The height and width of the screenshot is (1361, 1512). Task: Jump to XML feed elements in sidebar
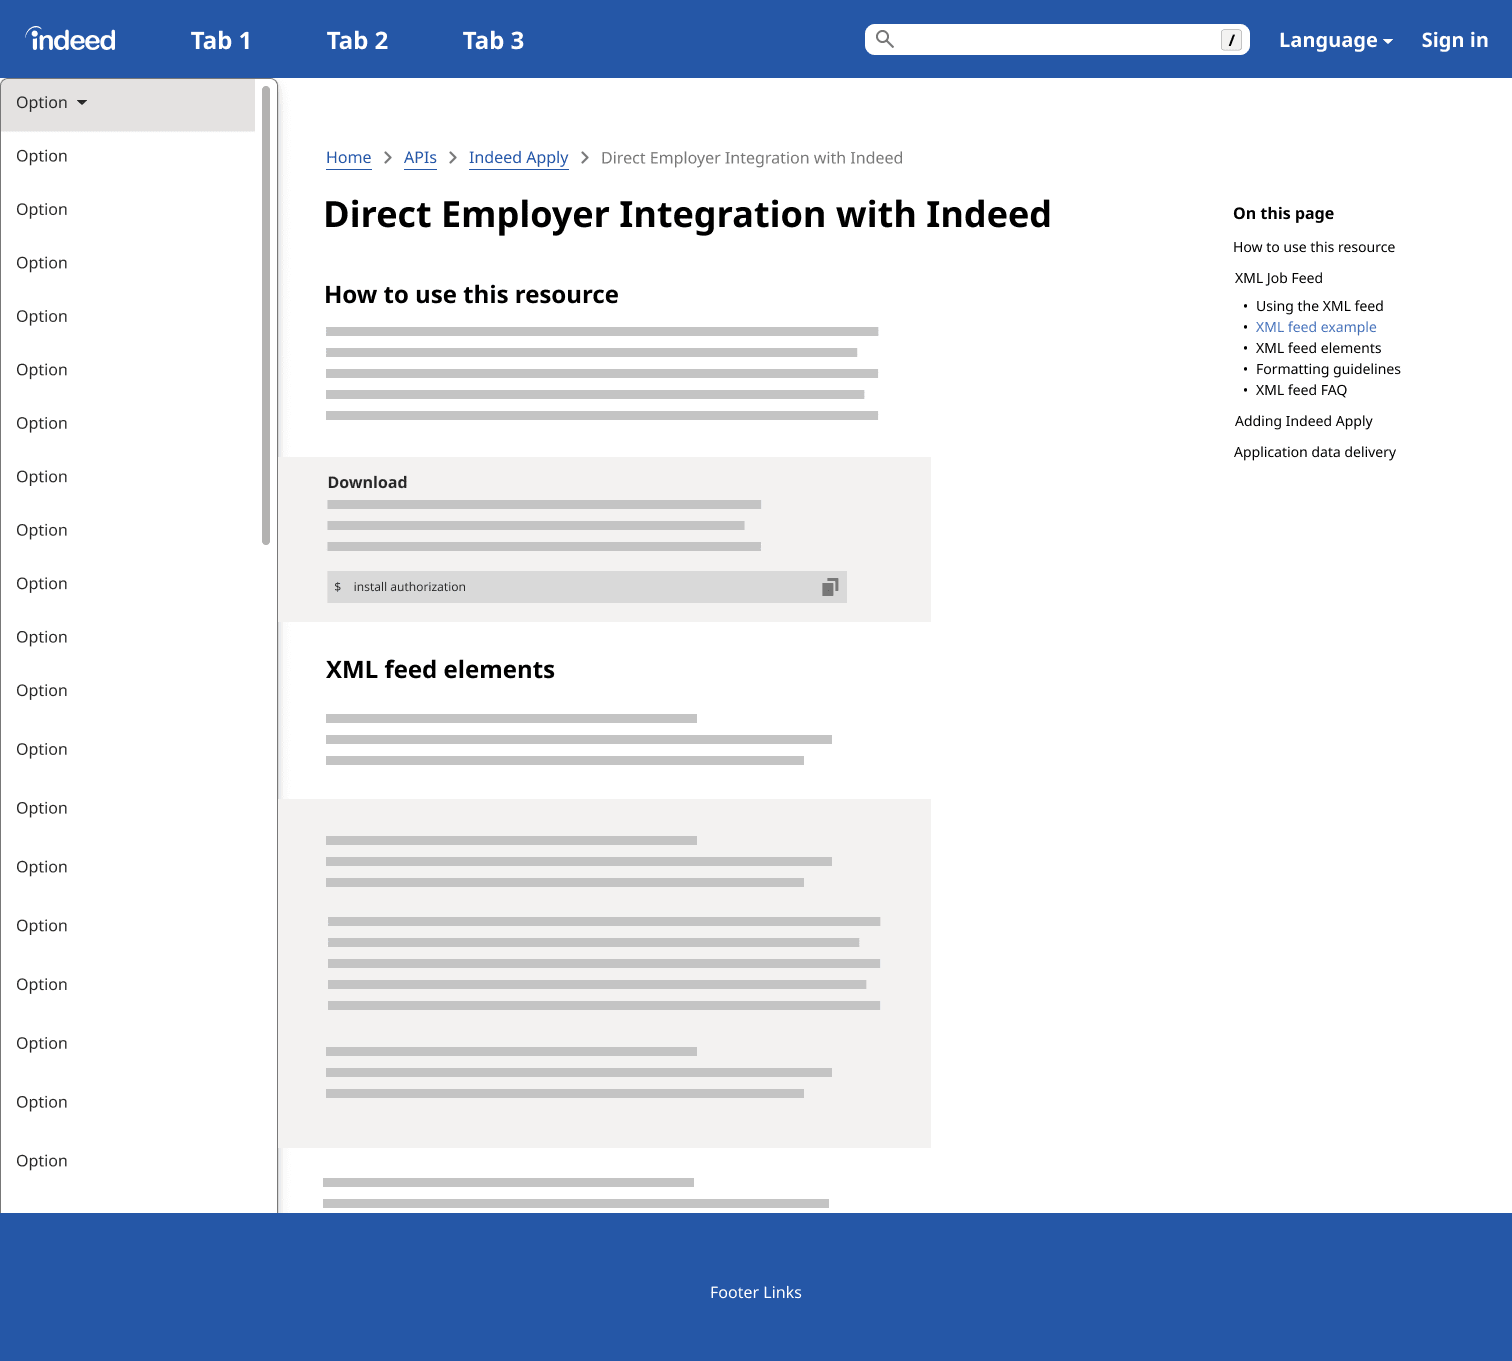coord(1318,348)
